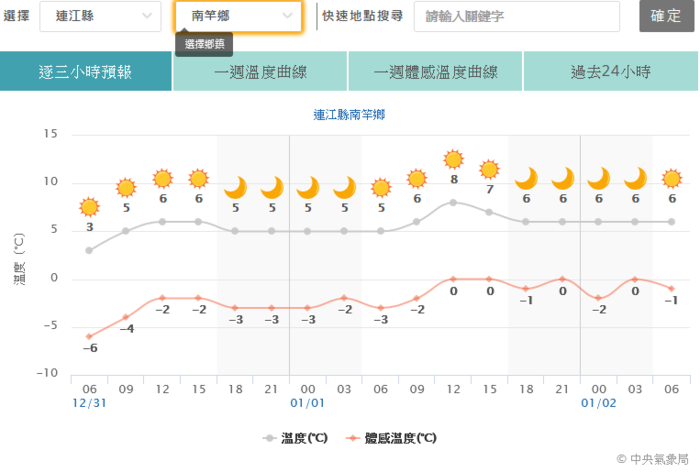
Task: Click the sun icon above temperature 3
Action: (x=89, y=207)
